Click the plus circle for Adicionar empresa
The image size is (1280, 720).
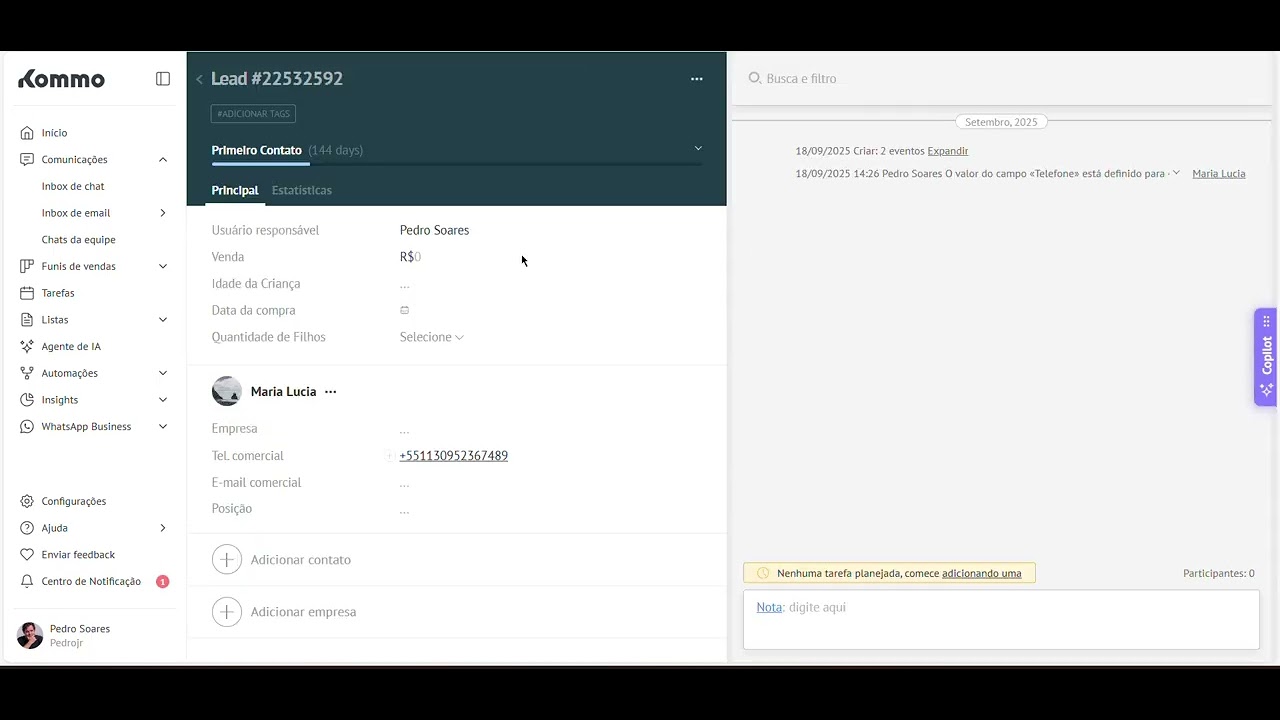tap(227, 611)
